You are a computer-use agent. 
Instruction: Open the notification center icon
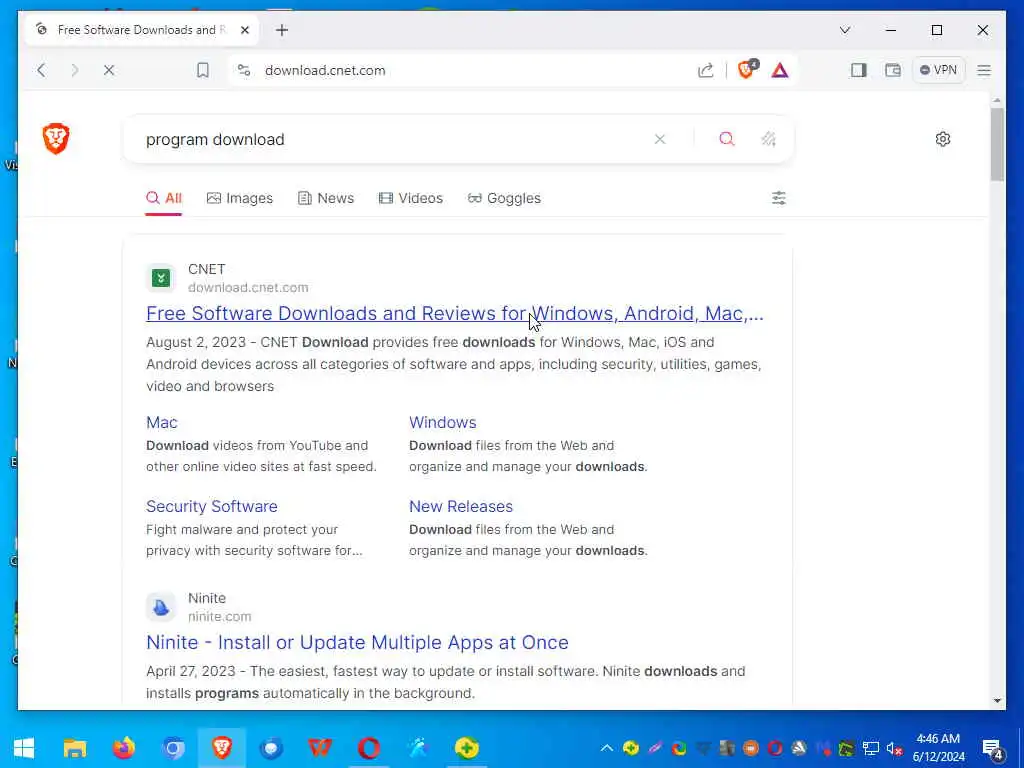pos(992,748)
